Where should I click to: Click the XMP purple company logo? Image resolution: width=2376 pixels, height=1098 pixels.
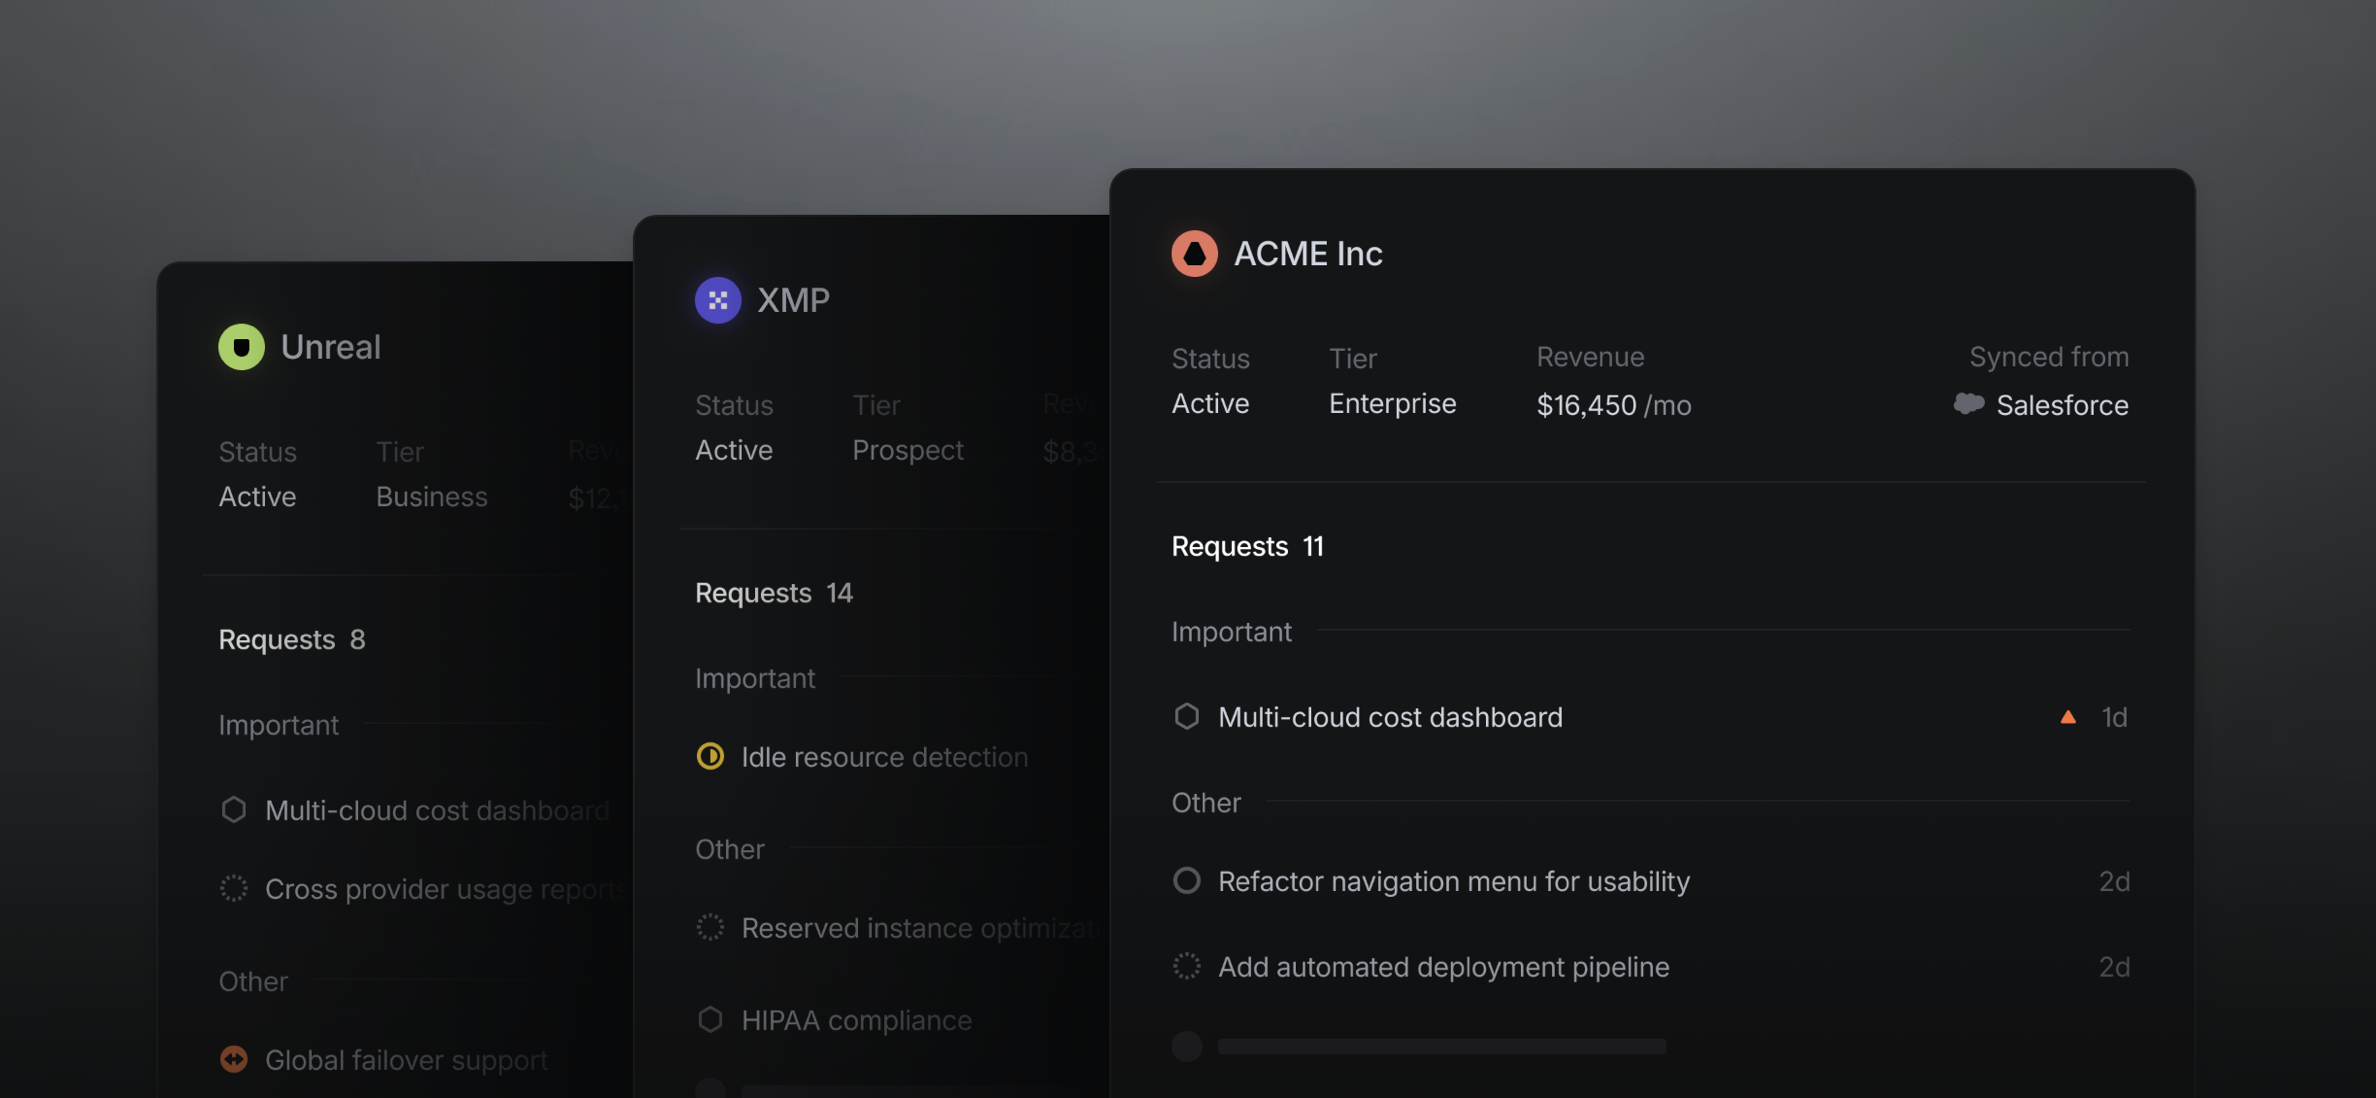click(x=718, y=300)
